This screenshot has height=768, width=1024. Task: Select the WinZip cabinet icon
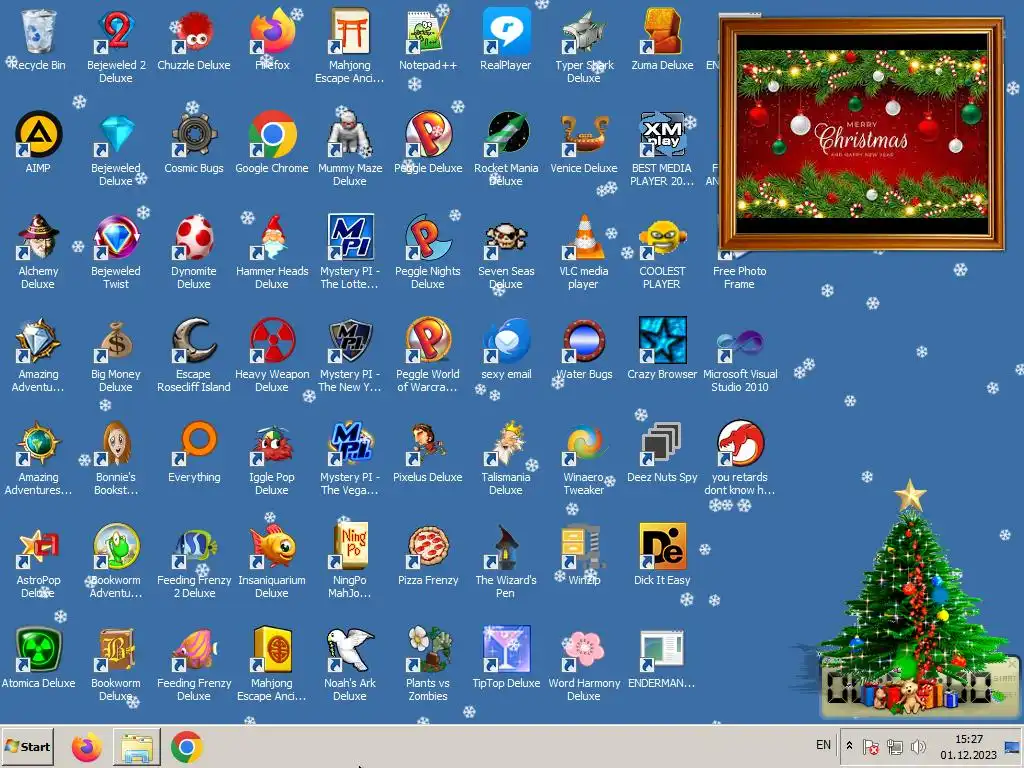coord(584,546)
